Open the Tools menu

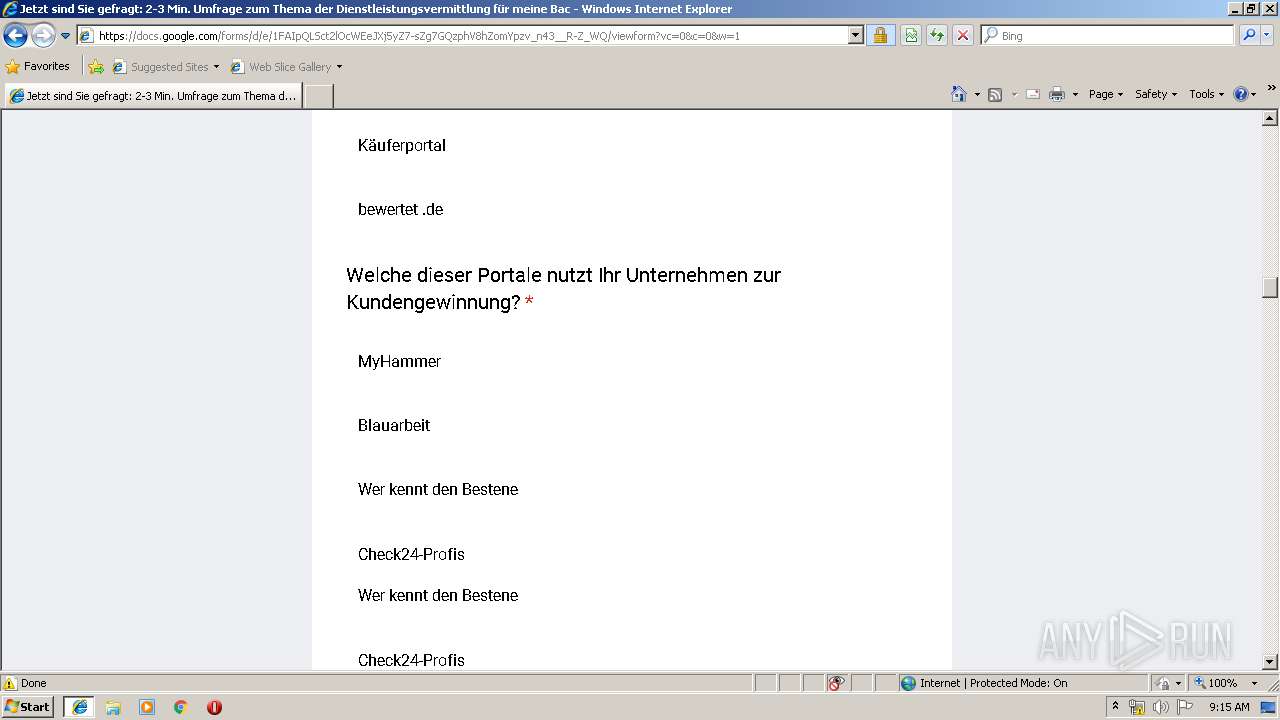pyautogui.click(x=1206, y=94)
